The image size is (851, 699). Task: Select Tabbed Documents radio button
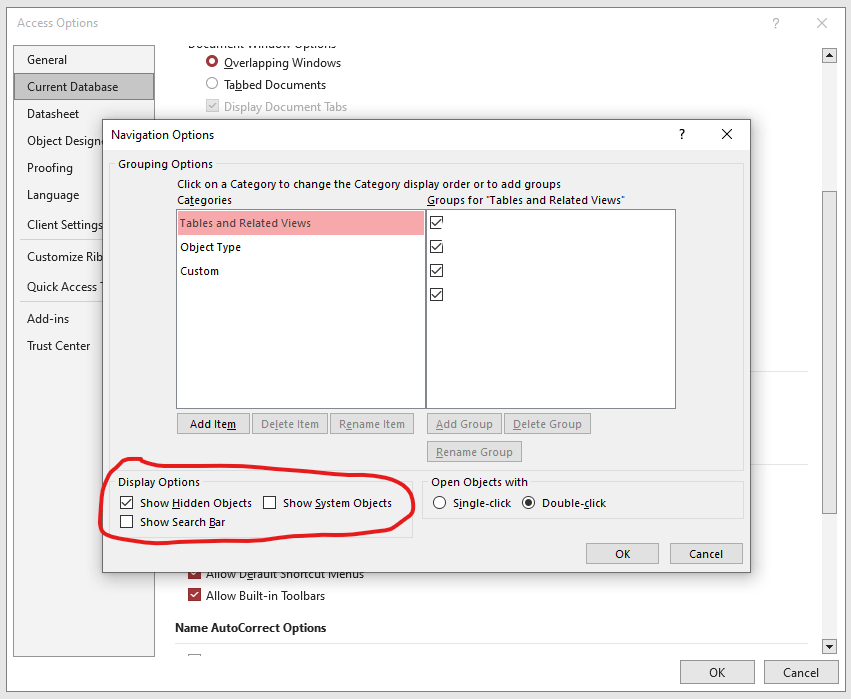pos(212,84)
